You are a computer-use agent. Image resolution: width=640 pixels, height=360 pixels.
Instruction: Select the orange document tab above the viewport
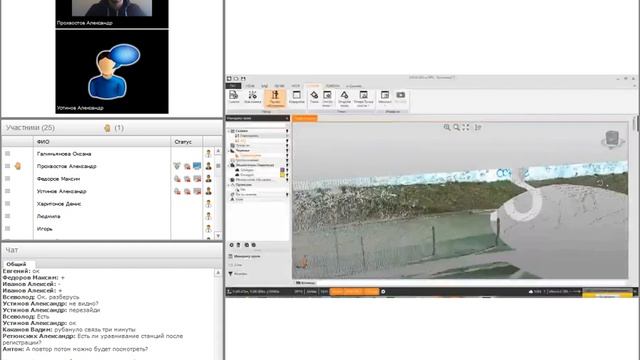click(x=304, y=118)
